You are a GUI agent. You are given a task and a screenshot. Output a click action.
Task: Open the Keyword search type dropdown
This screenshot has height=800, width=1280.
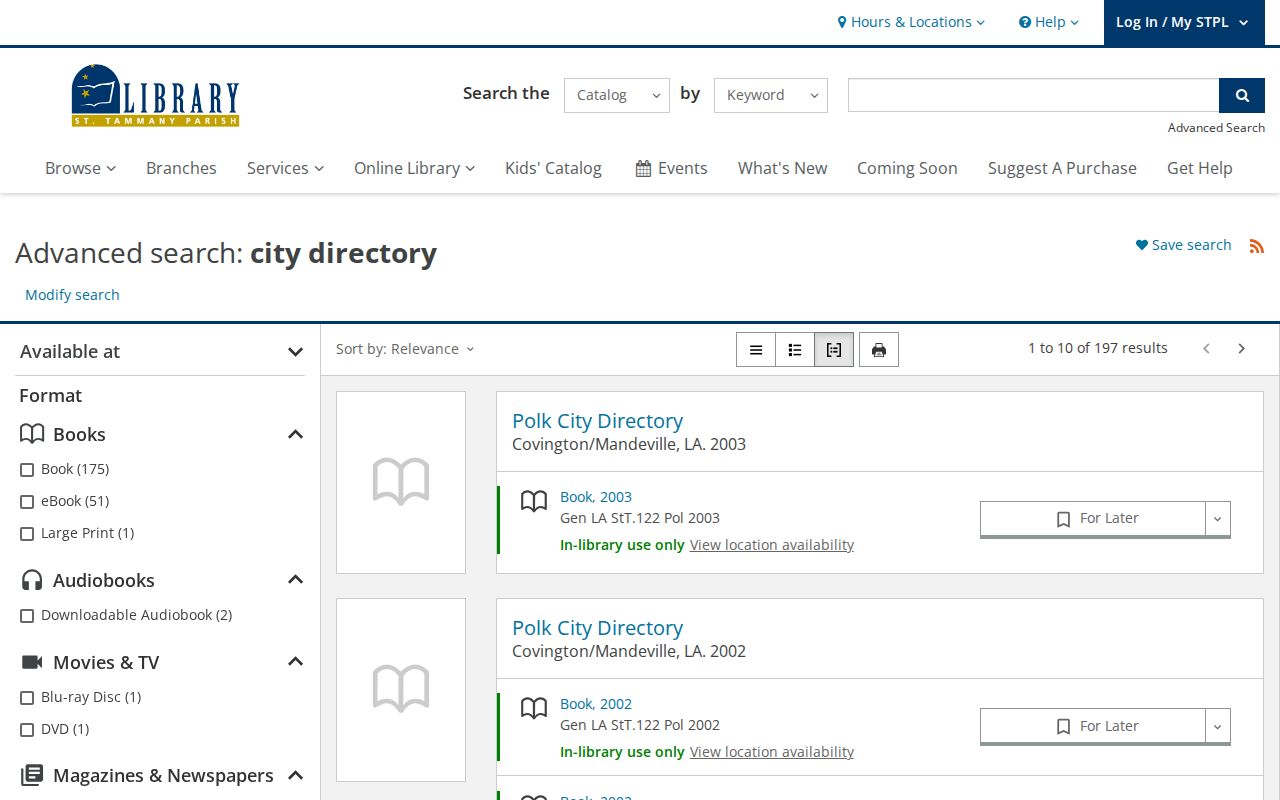771,95
